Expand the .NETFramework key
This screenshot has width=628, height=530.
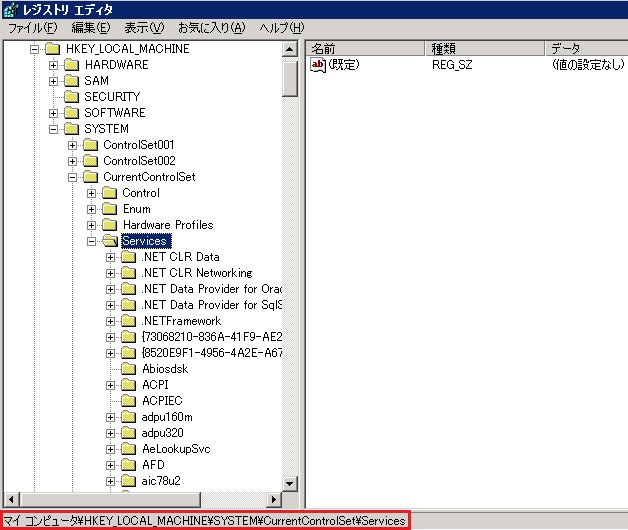click(111, 322)
